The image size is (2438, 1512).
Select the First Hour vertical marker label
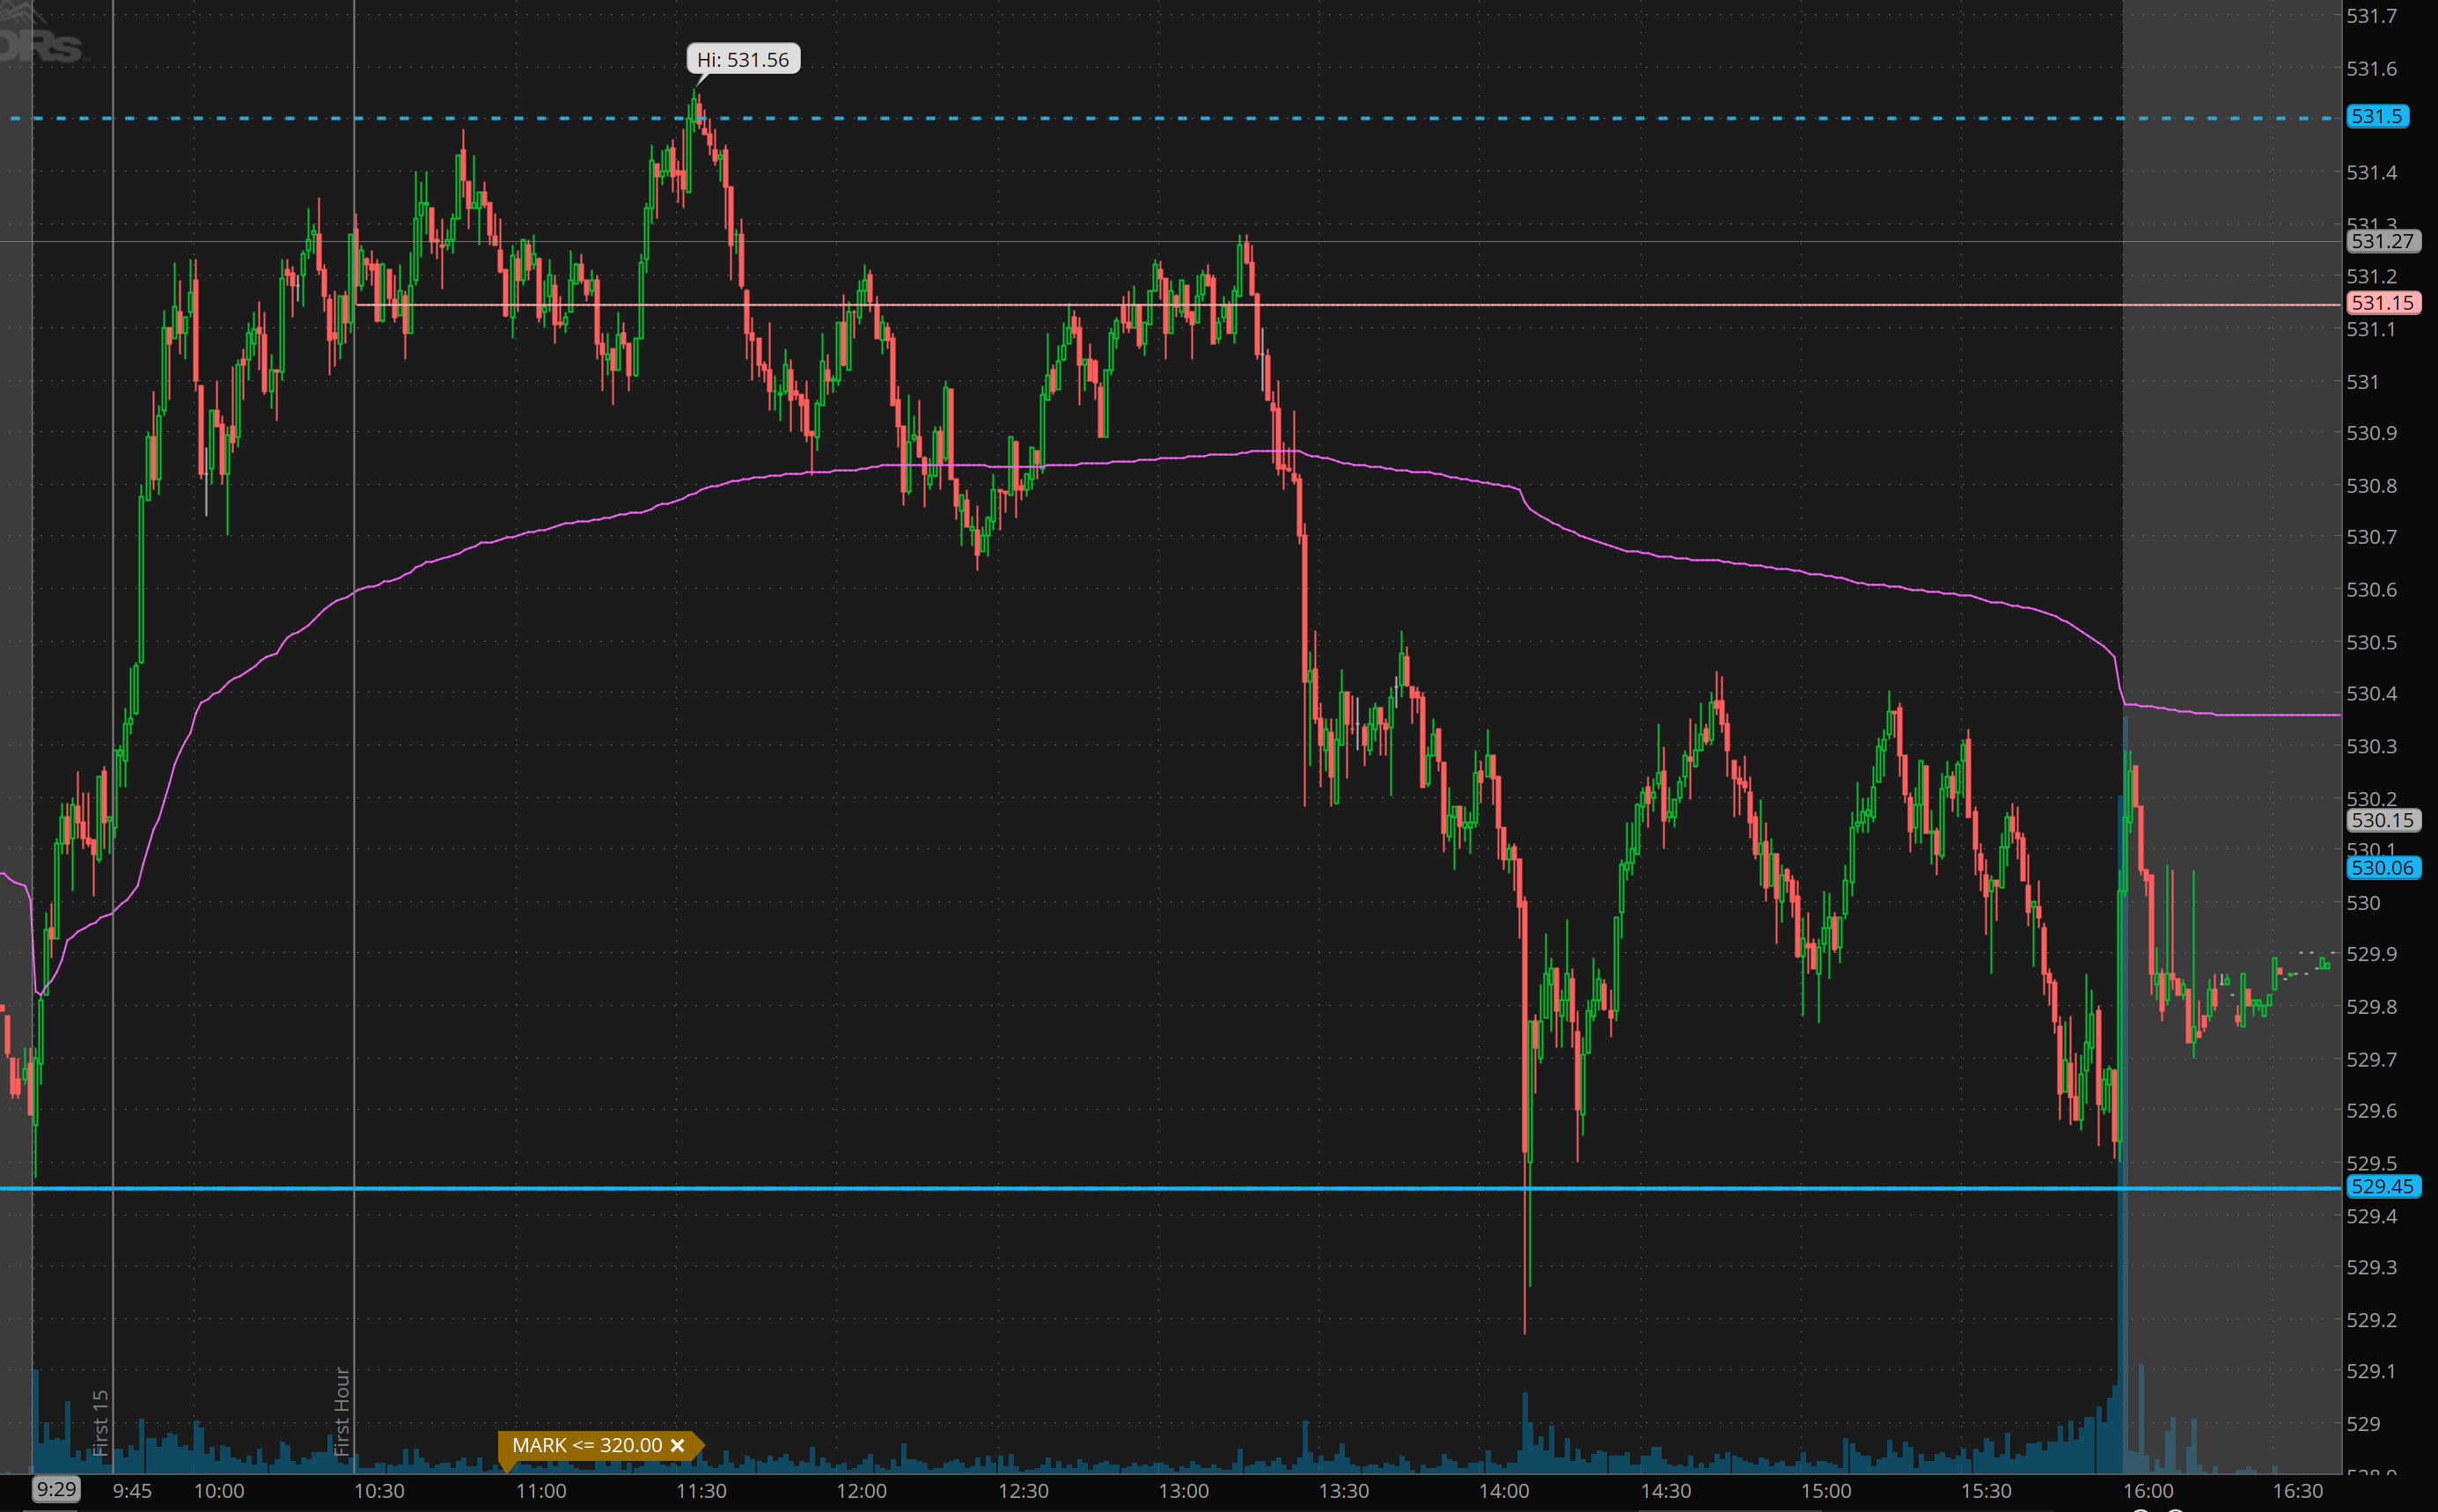point(342,1412)
